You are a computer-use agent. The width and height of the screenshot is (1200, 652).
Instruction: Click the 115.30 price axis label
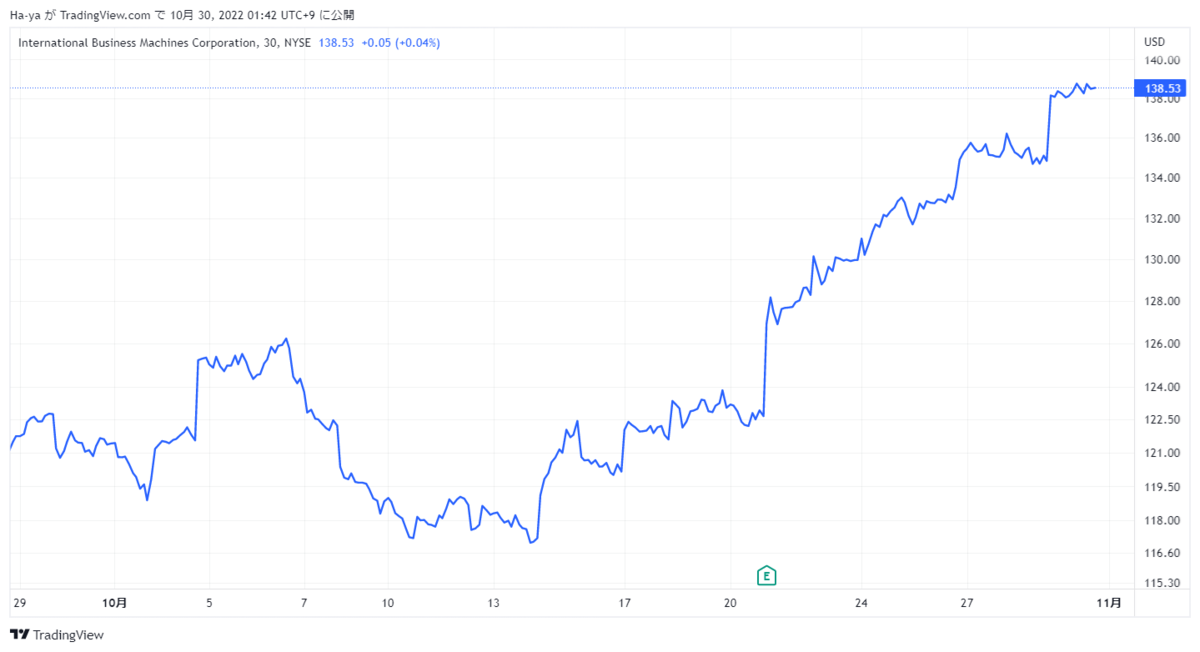(x=1163, y=583)
